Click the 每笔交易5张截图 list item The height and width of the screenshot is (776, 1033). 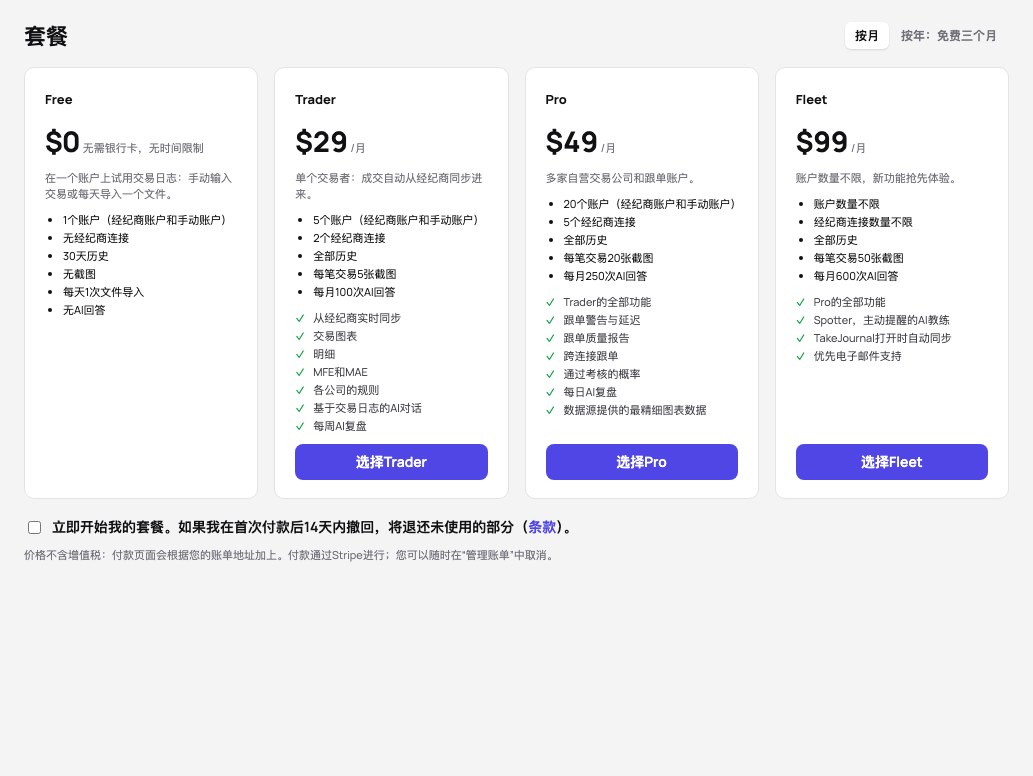coord(354,274)
